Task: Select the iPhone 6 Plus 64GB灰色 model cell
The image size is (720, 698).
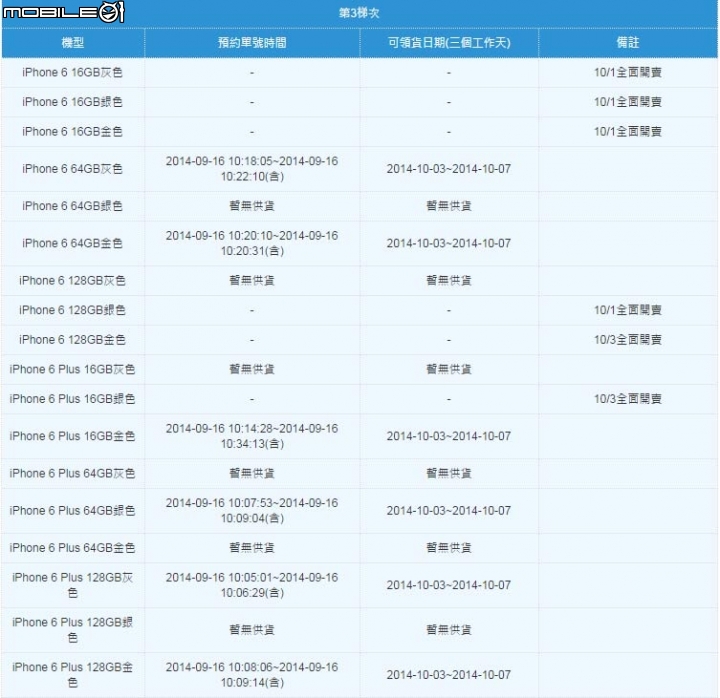Action: coord(73,473)
